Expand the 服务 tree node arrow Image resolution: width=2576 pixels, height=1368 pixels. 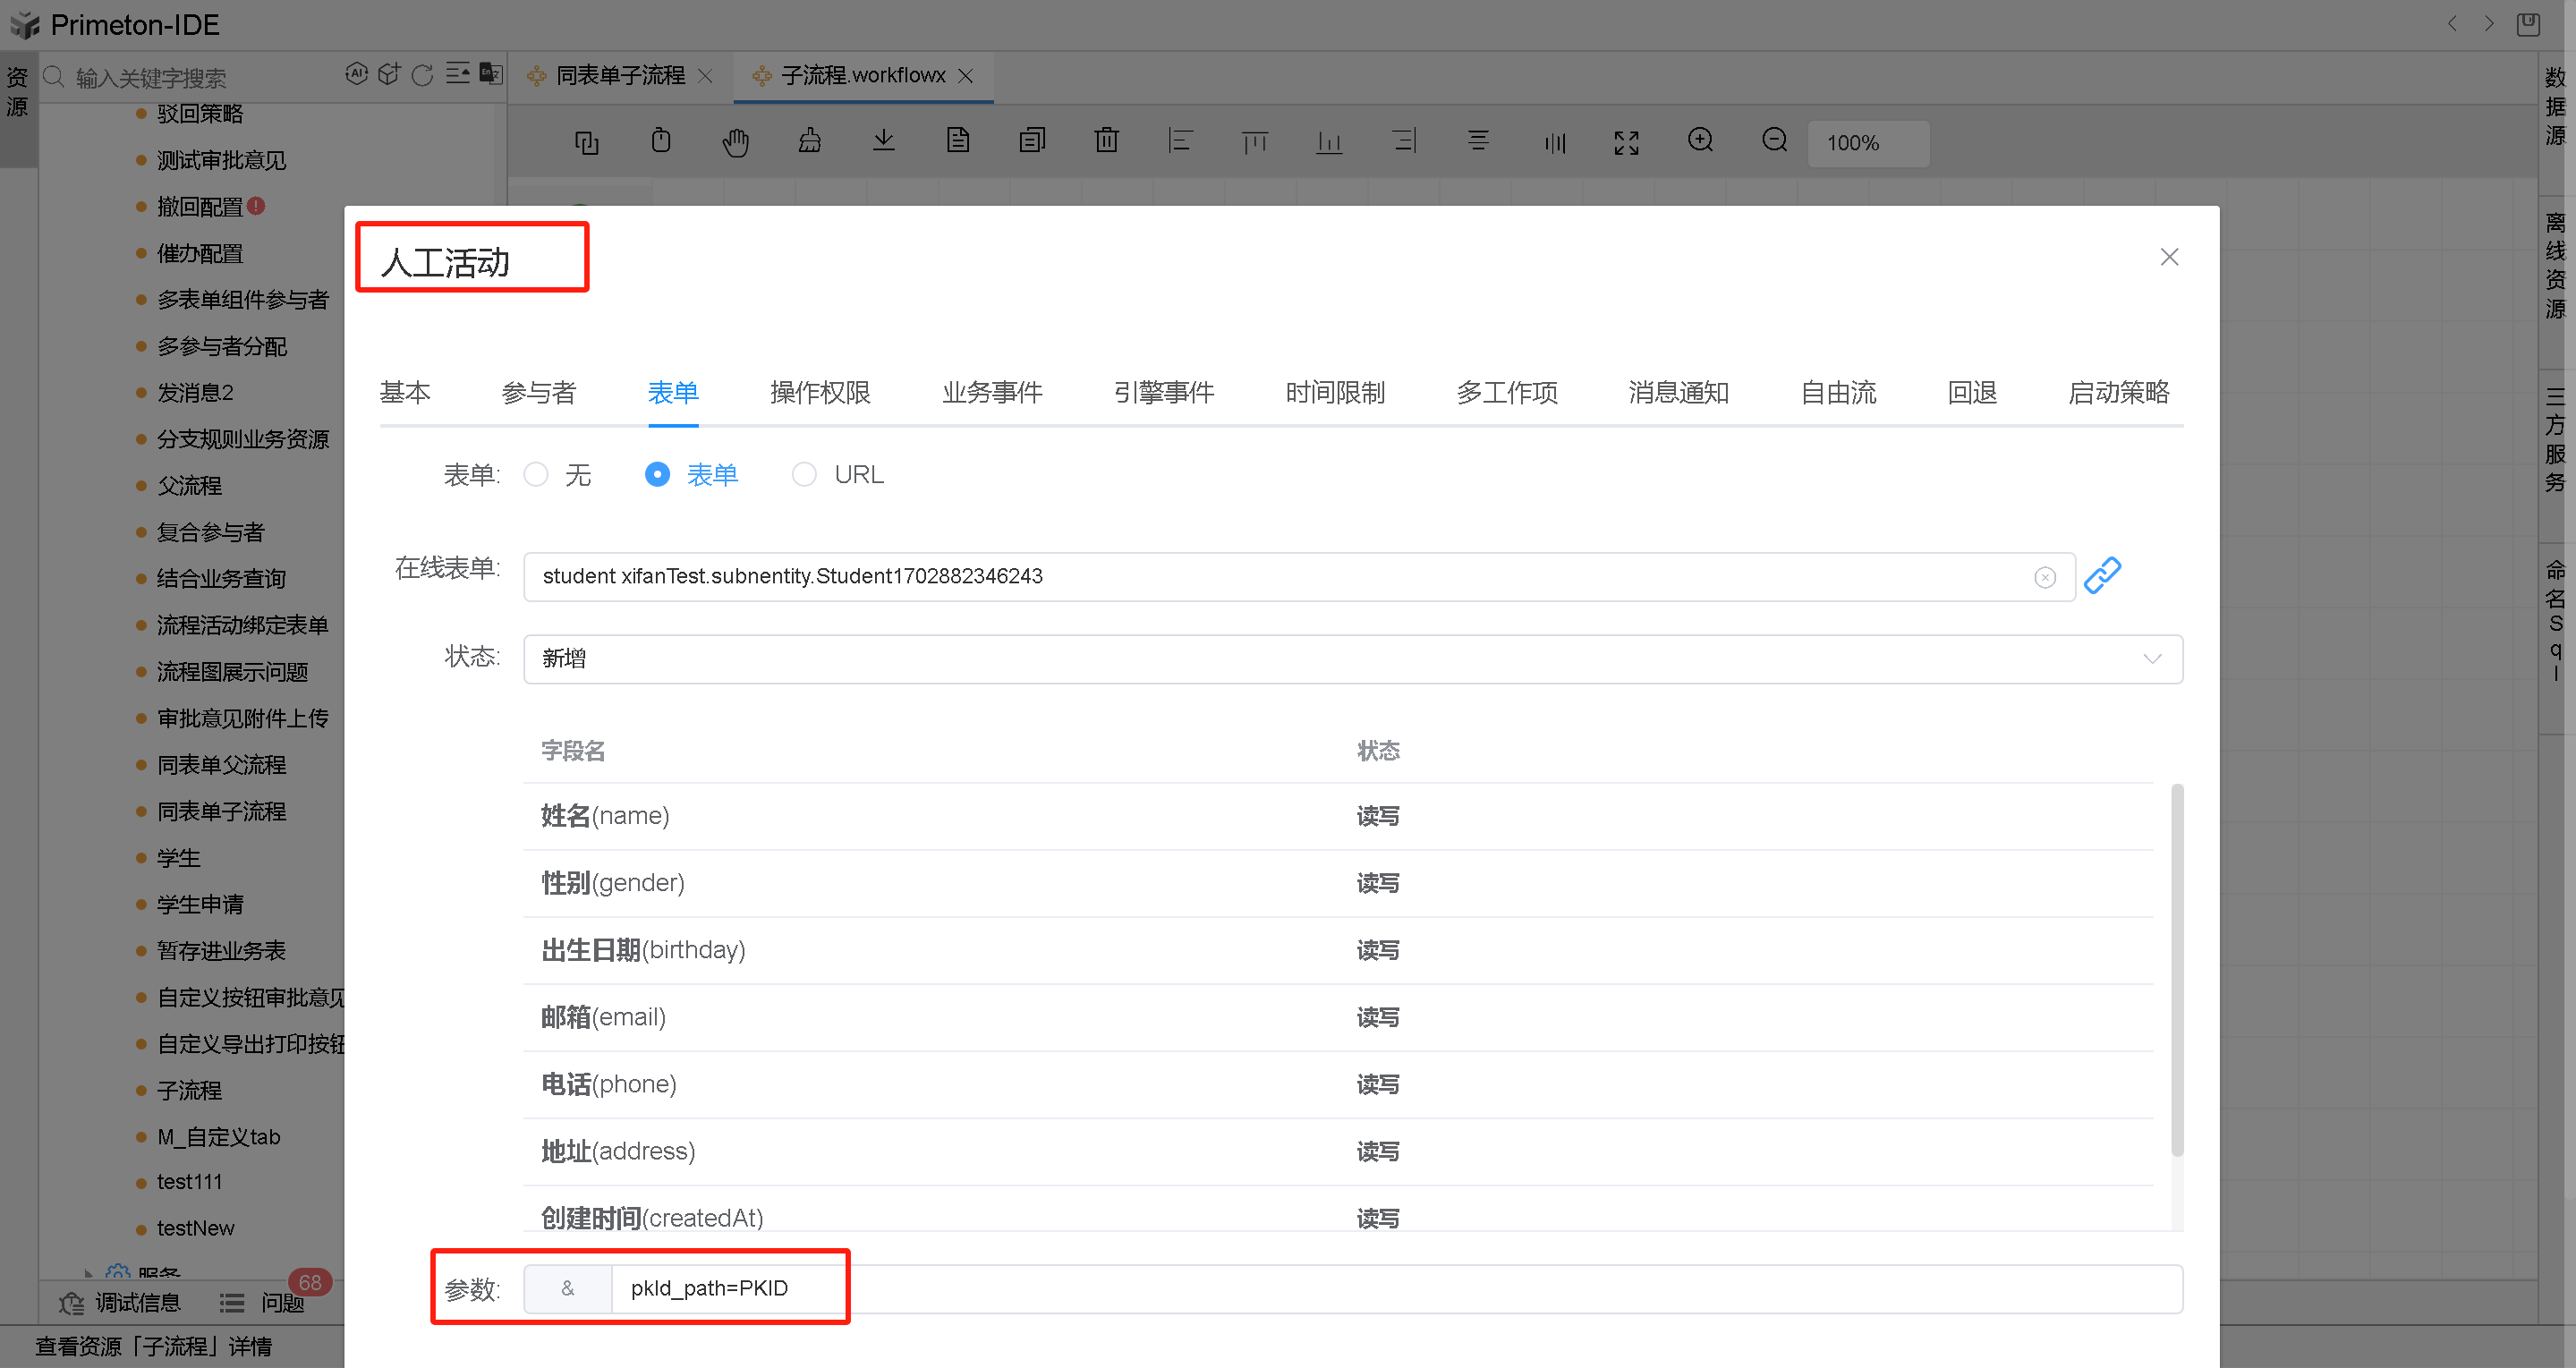(89, 1274)
